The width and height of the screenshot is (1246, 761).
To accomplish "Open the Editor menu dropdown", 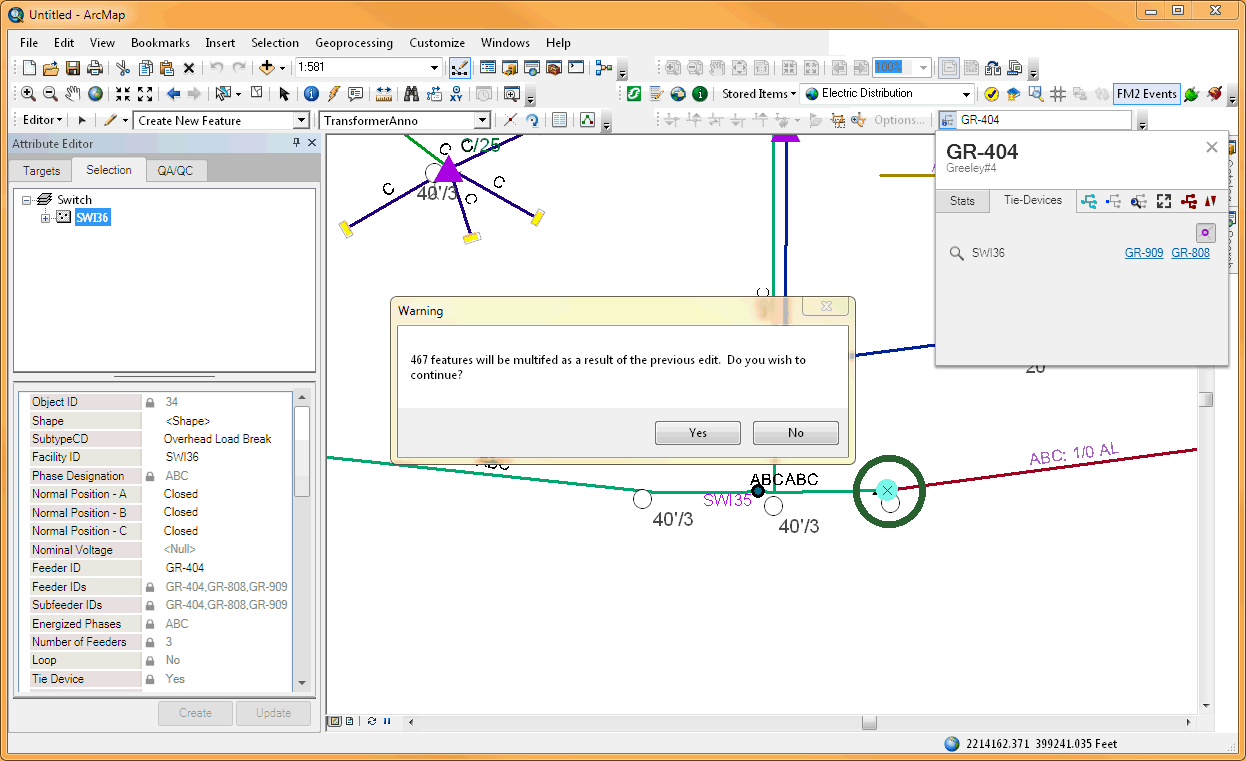I will click(x=42, y=120).
